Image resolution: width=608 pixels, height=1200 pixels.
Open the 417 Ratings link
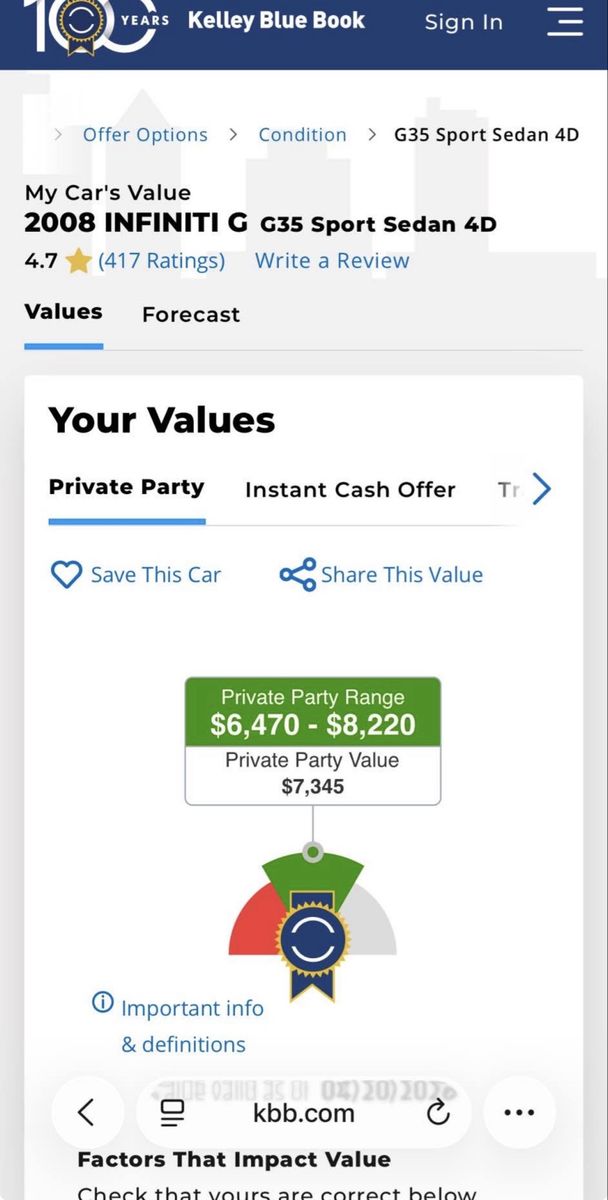click(161, 261)
